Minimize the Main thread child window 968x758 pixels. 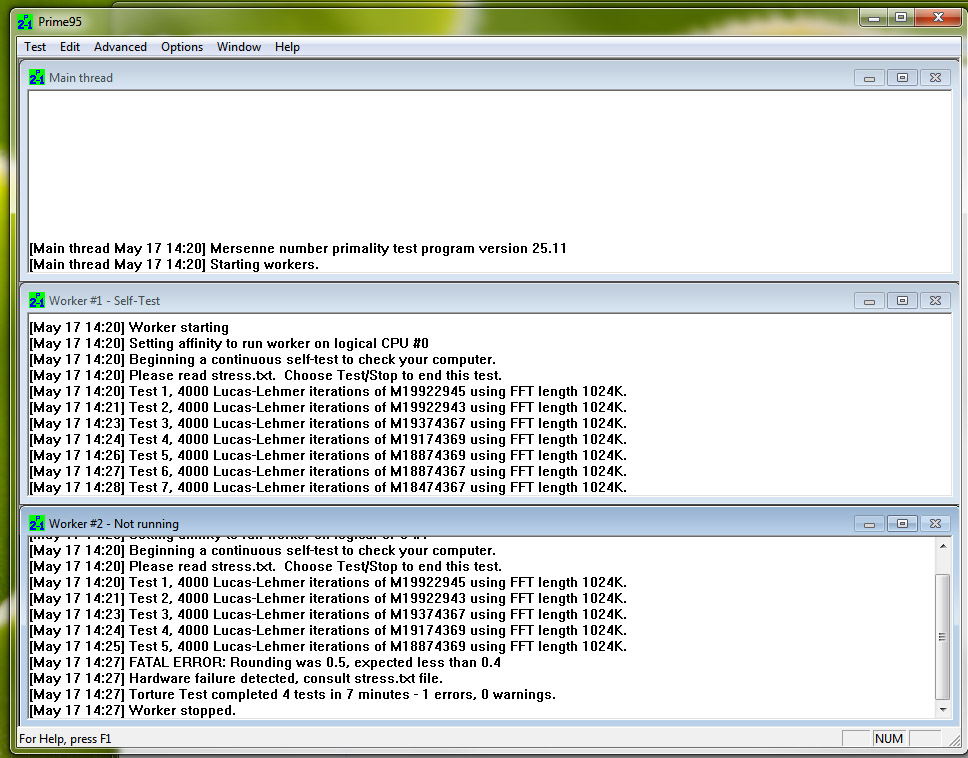tap(869, 78)
